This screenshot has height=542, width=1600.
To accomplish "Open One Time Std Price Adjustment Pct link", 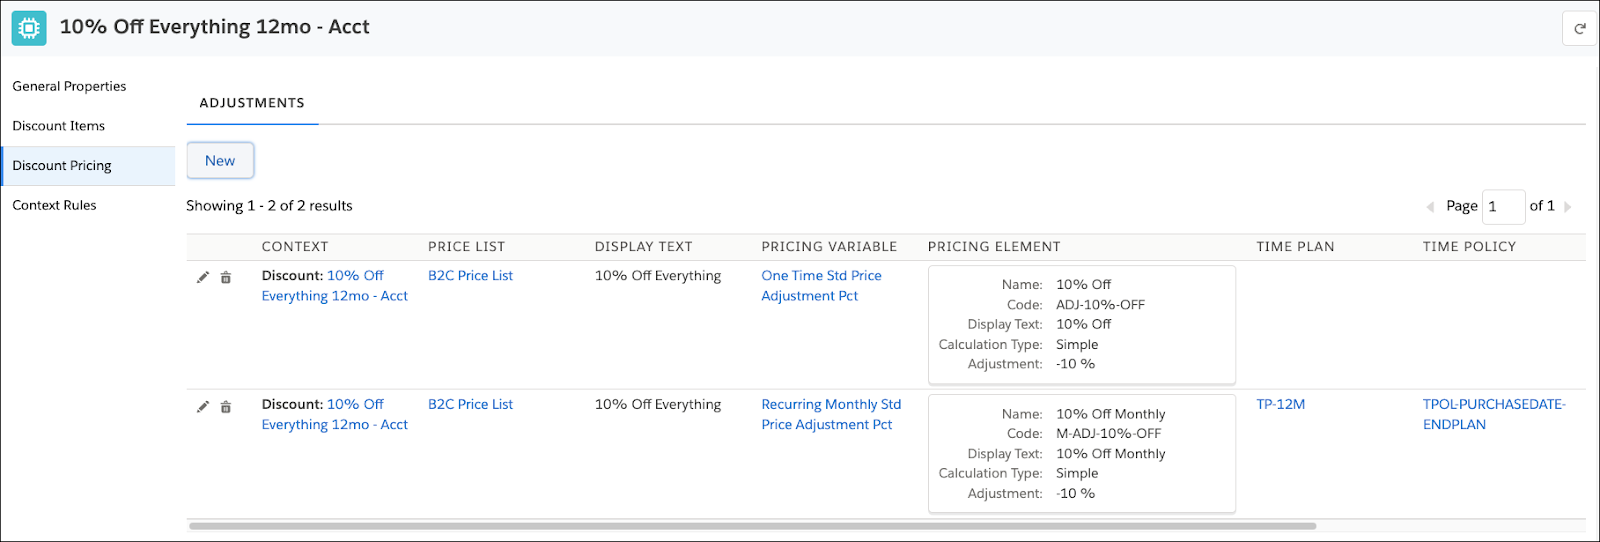I will [x=821, y=286].
